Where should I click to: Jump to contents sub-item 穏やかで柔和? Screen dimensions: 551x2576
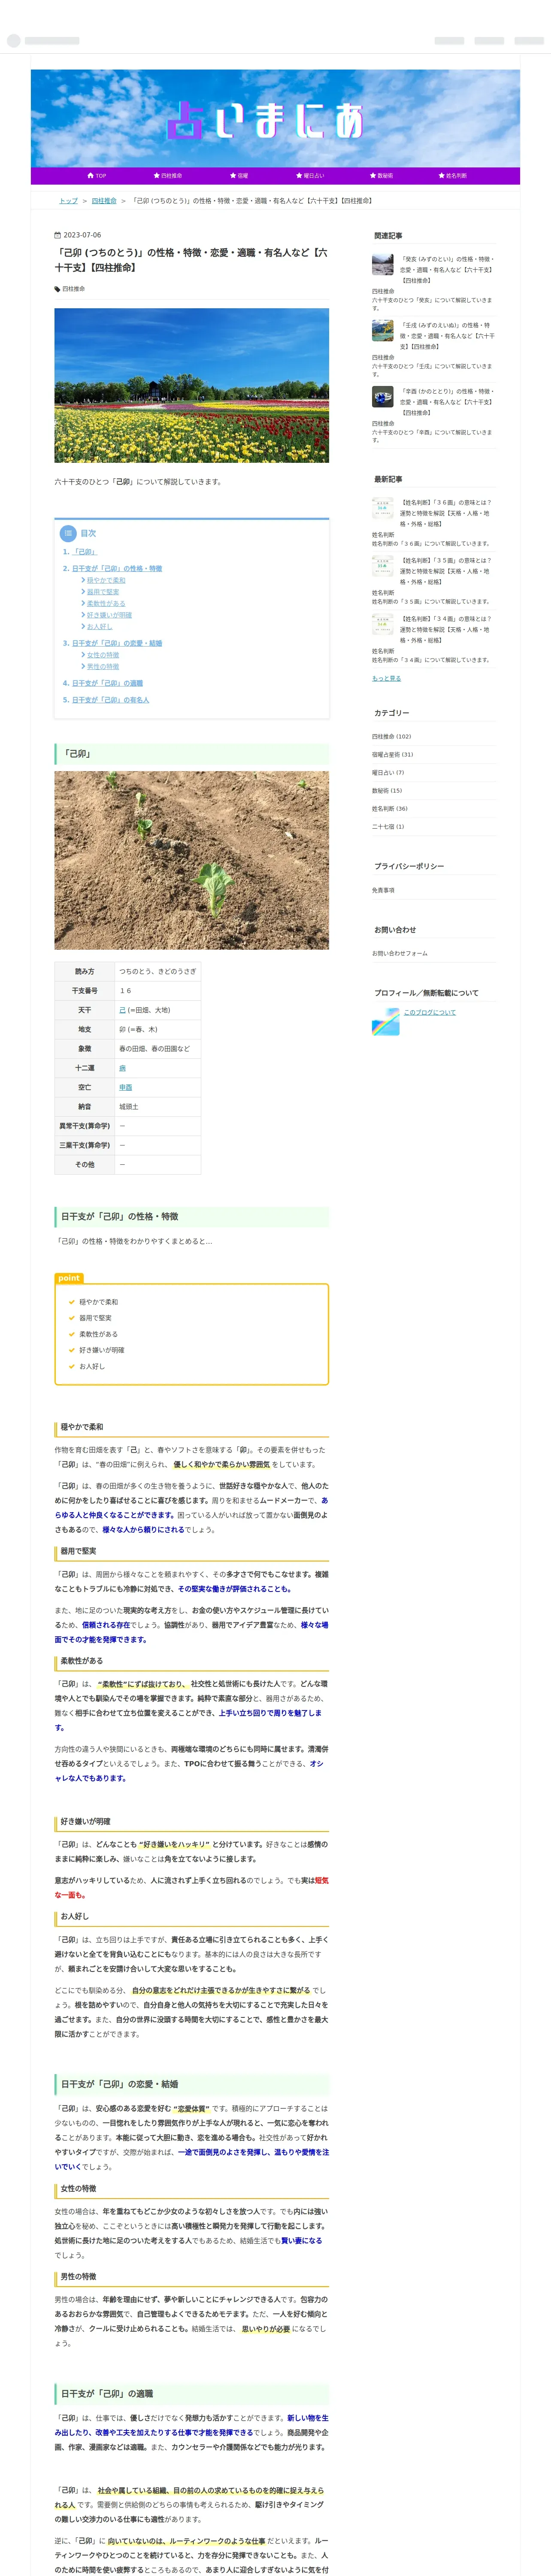coord(106,580)
